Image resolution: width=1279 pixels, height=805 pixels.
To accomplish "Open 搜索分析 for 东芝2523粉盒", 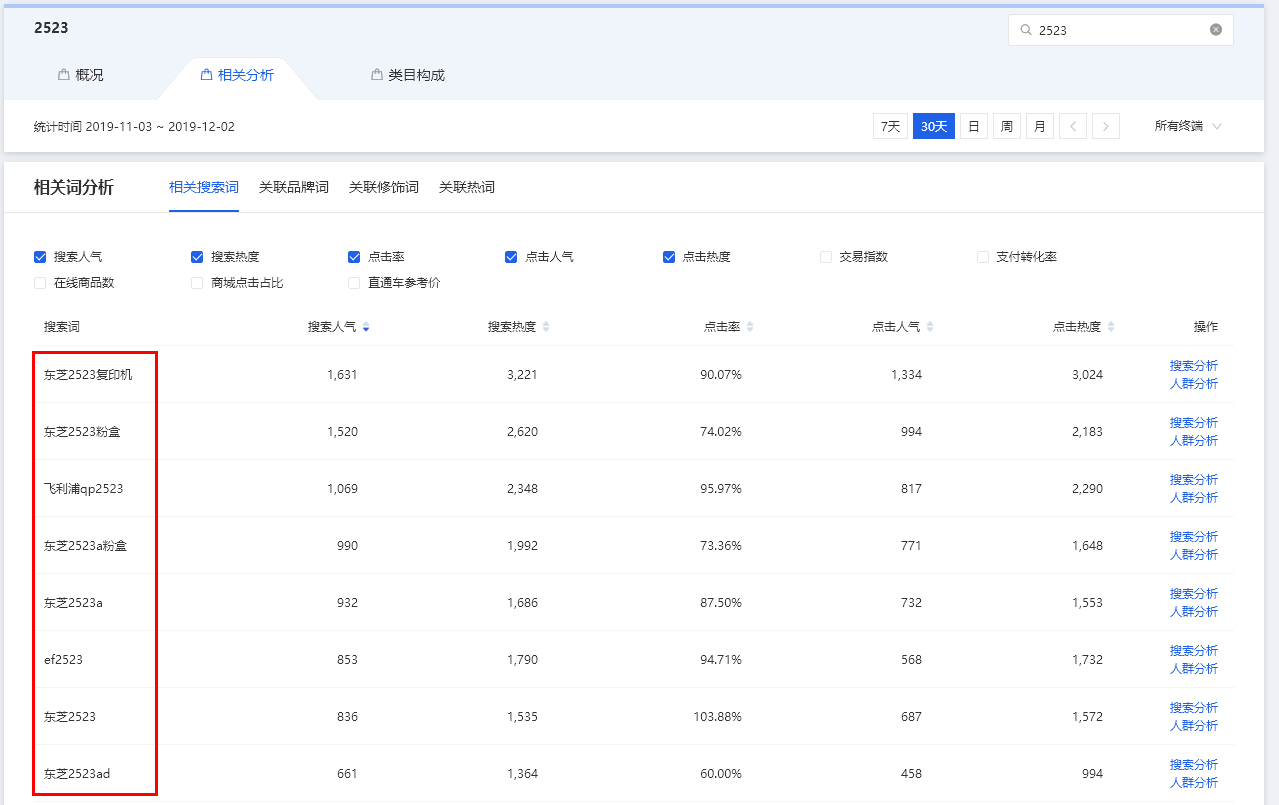I will click(1194, 423).
